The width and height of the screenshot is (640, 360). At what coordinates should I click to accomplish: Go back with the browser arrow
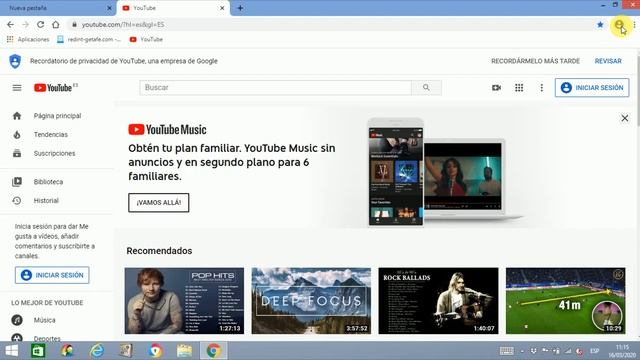10,24
